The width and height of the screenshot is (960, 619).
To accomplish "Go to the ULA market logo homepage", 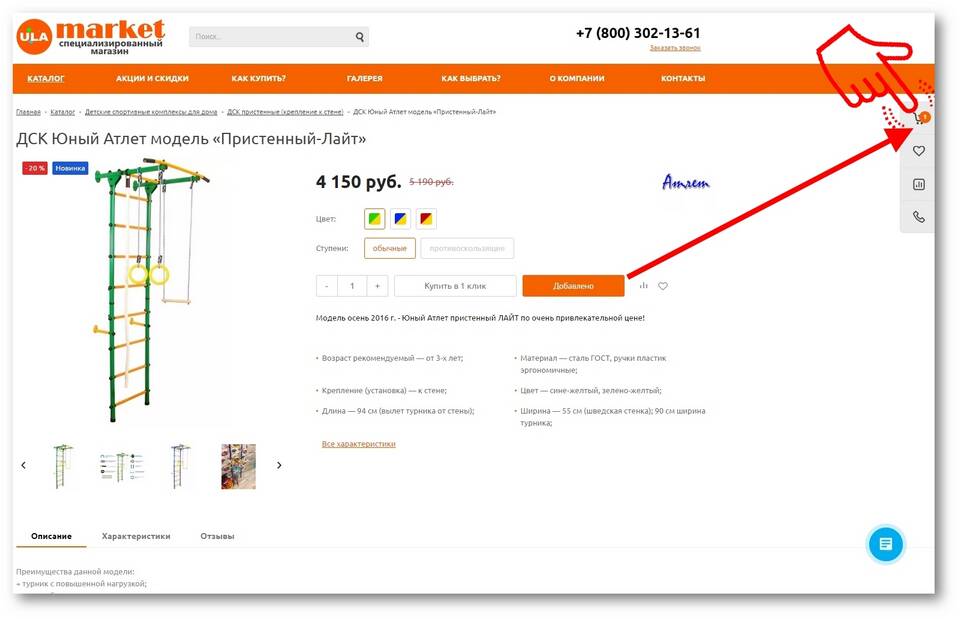I will click(91, 37).
